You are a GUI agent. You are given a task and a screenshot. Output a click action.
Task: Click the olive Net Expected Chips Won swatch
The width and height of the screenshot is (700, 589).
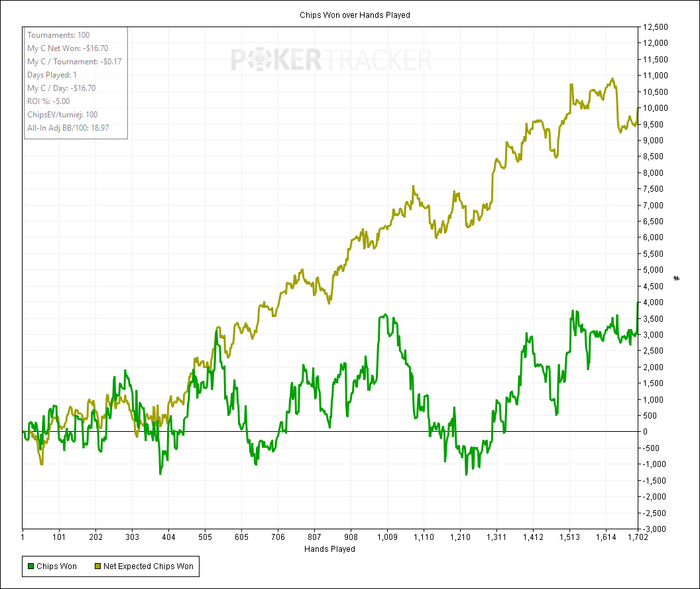click(x=98, y=566)
